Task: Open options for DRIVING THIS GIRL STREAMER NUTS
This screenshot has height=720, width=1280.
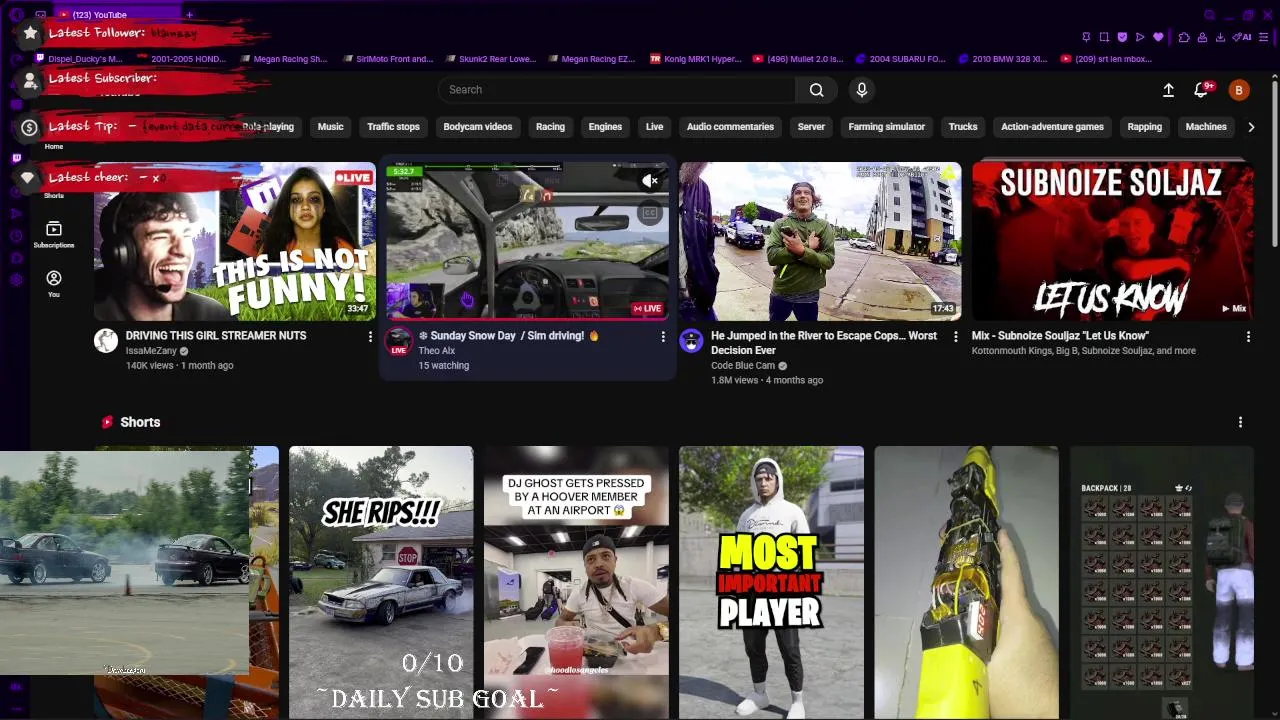Action: point(370,337)
